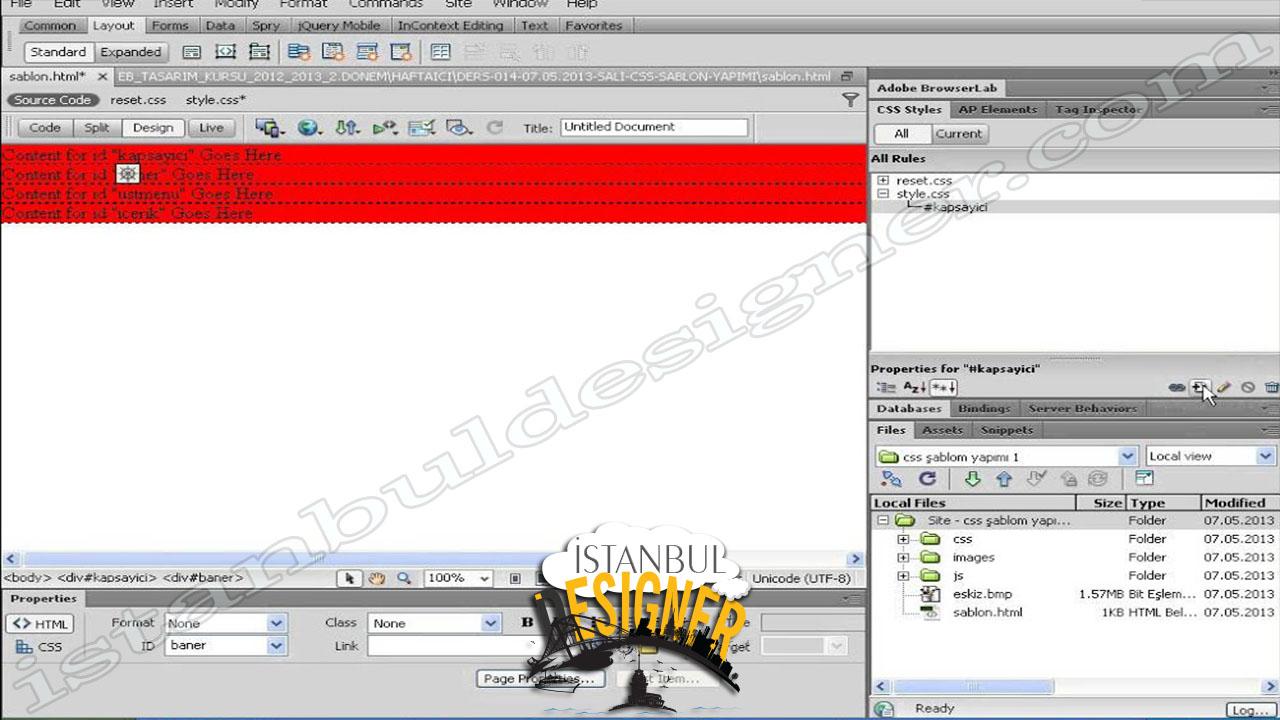Expand the images folder in Files panel
This screenshot has height=720, width=1280.
point(903,557)
